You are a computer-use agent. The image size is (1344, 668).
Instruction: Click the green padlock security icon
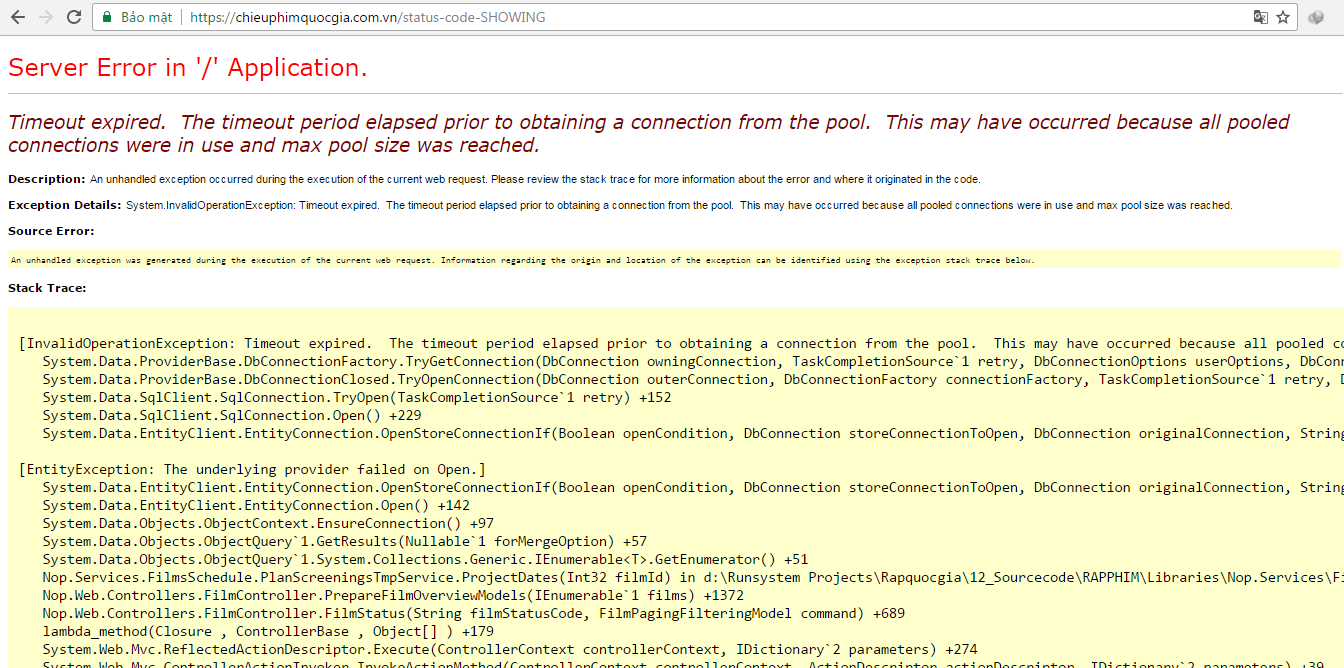click(x=107, y=18)
